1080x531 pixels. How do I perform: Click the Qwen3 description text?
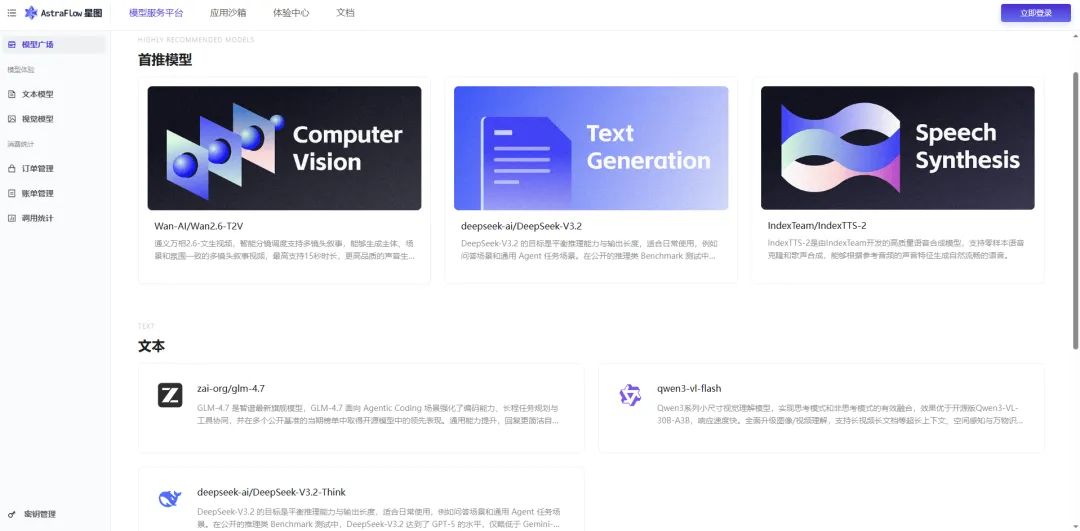point(840,414)
